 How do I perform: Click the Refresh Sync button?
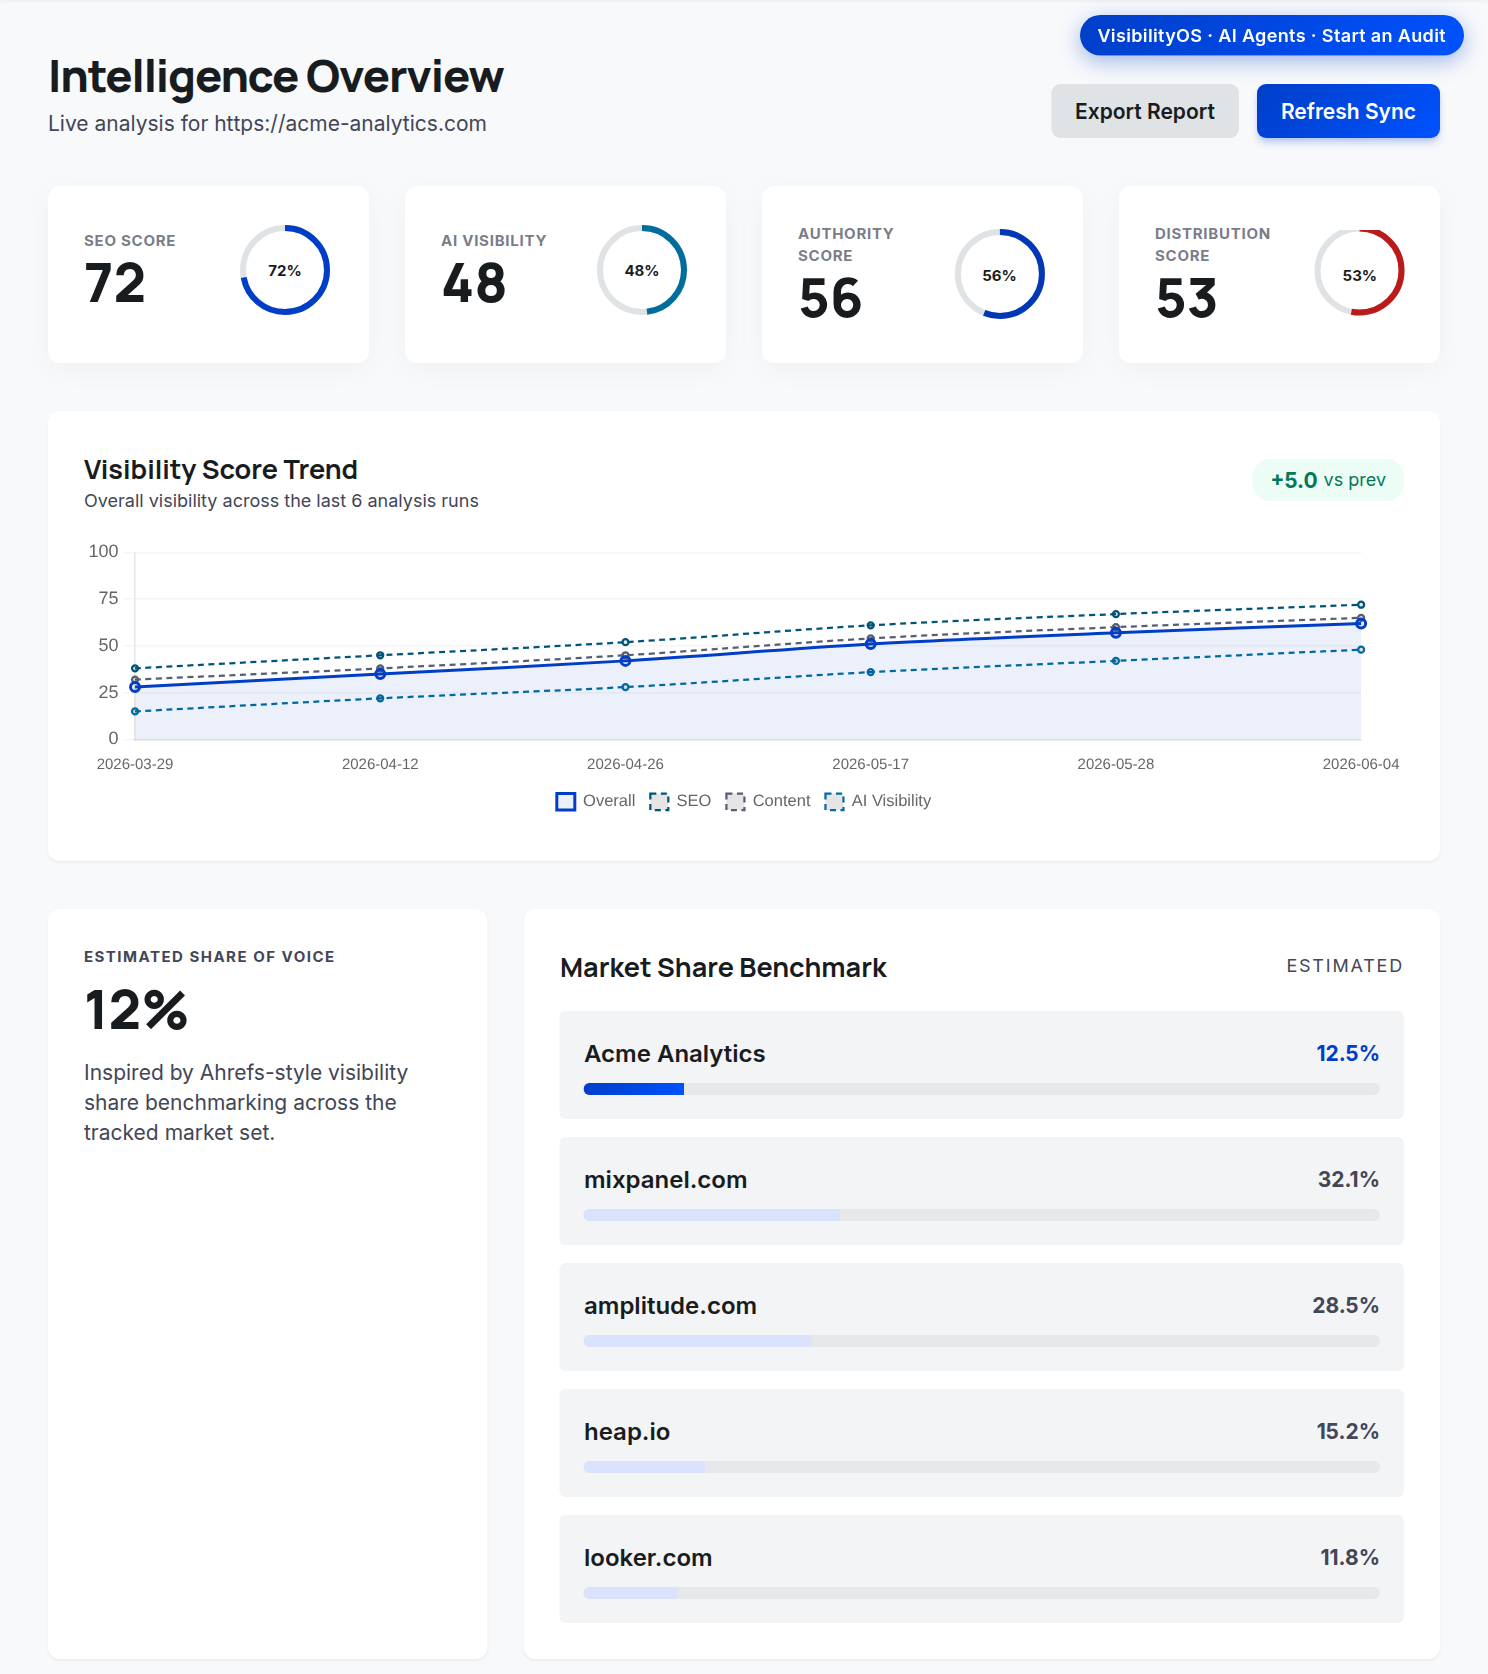click(1347, 111)
